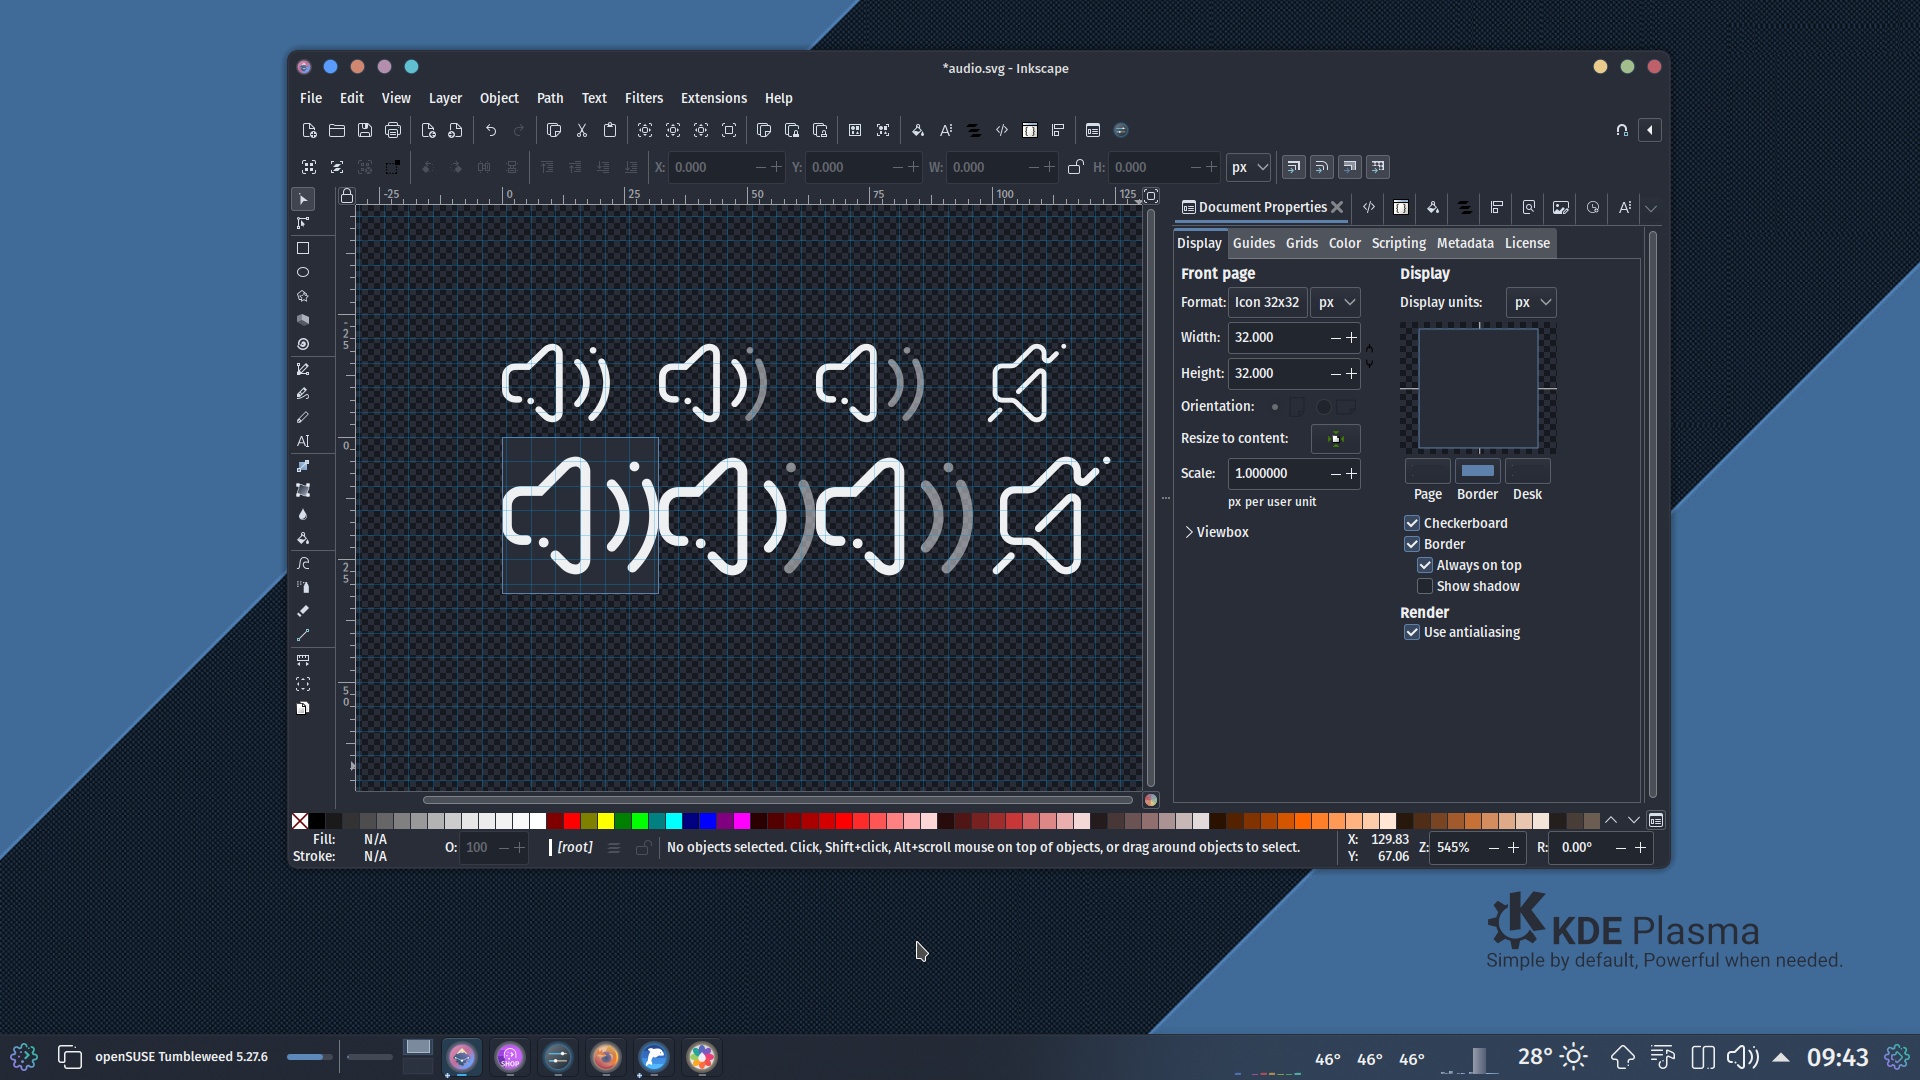Select the Rectangle tool

click(x=303, y=248)
